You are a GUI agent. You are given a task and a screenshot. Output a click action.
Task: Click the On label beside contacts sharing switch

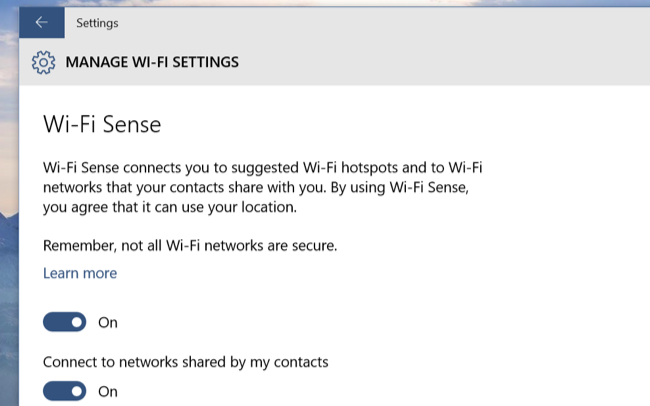(x=108, y=391)
